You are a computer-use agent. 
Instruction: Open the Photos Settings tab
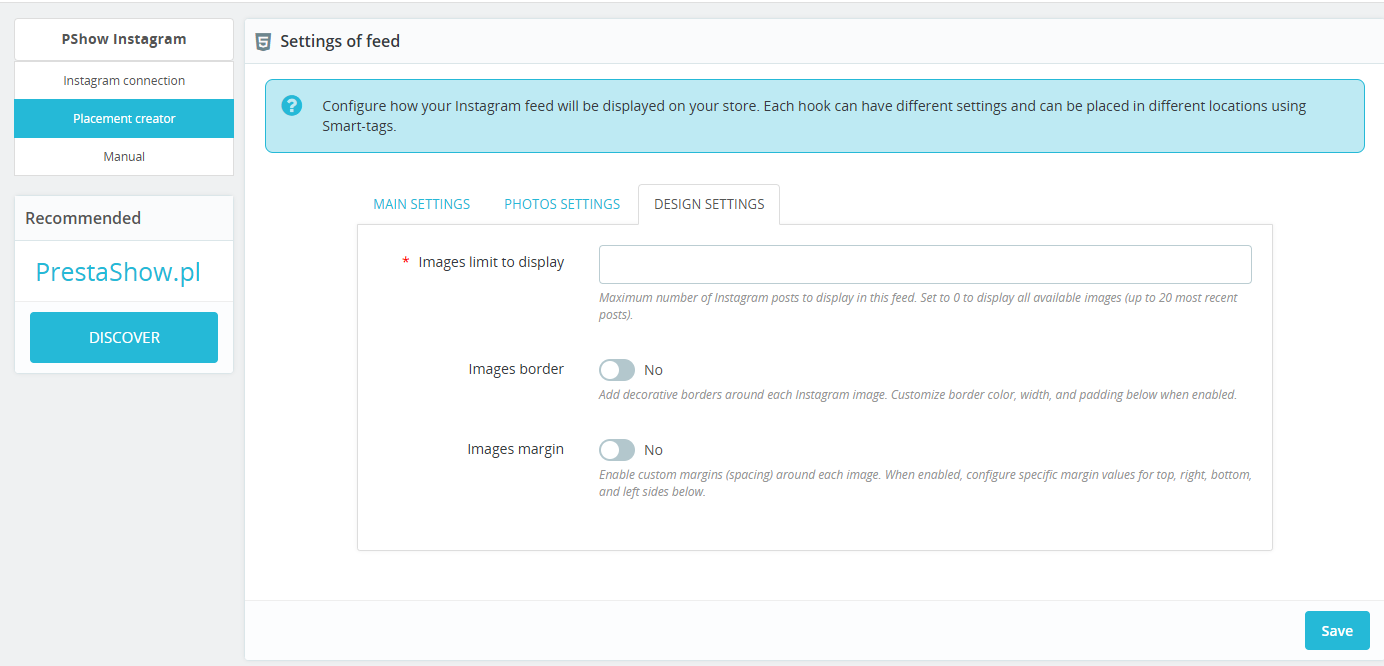coord(561,204)
